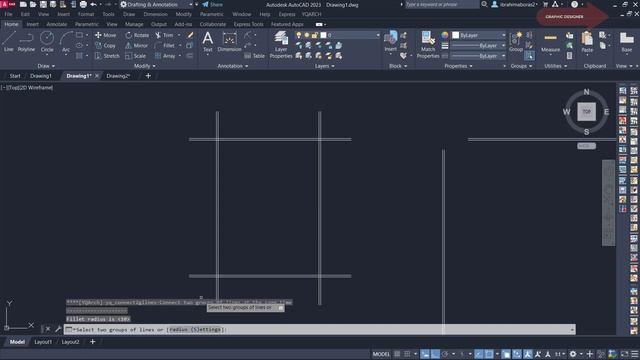Click the Save icon in quick access toolbar
The height and width of the screenshot is (360, 640).
tap(43, 4)
